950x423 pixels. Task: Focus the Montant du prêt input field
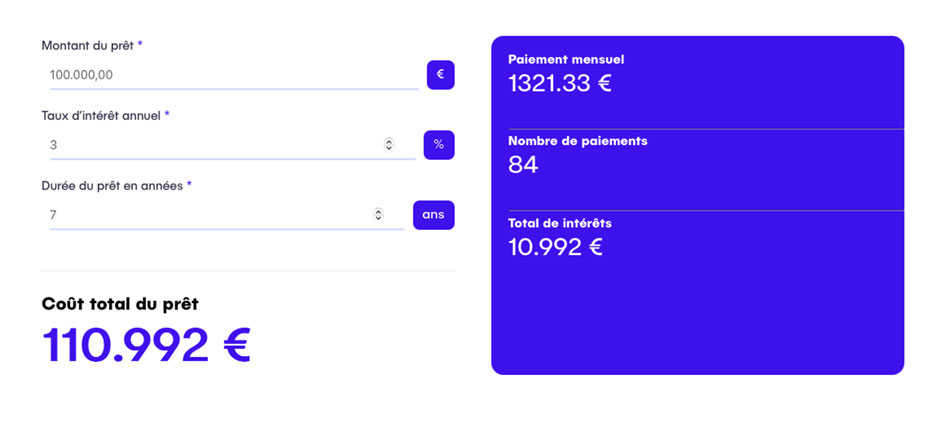click(x=230, y=75)
